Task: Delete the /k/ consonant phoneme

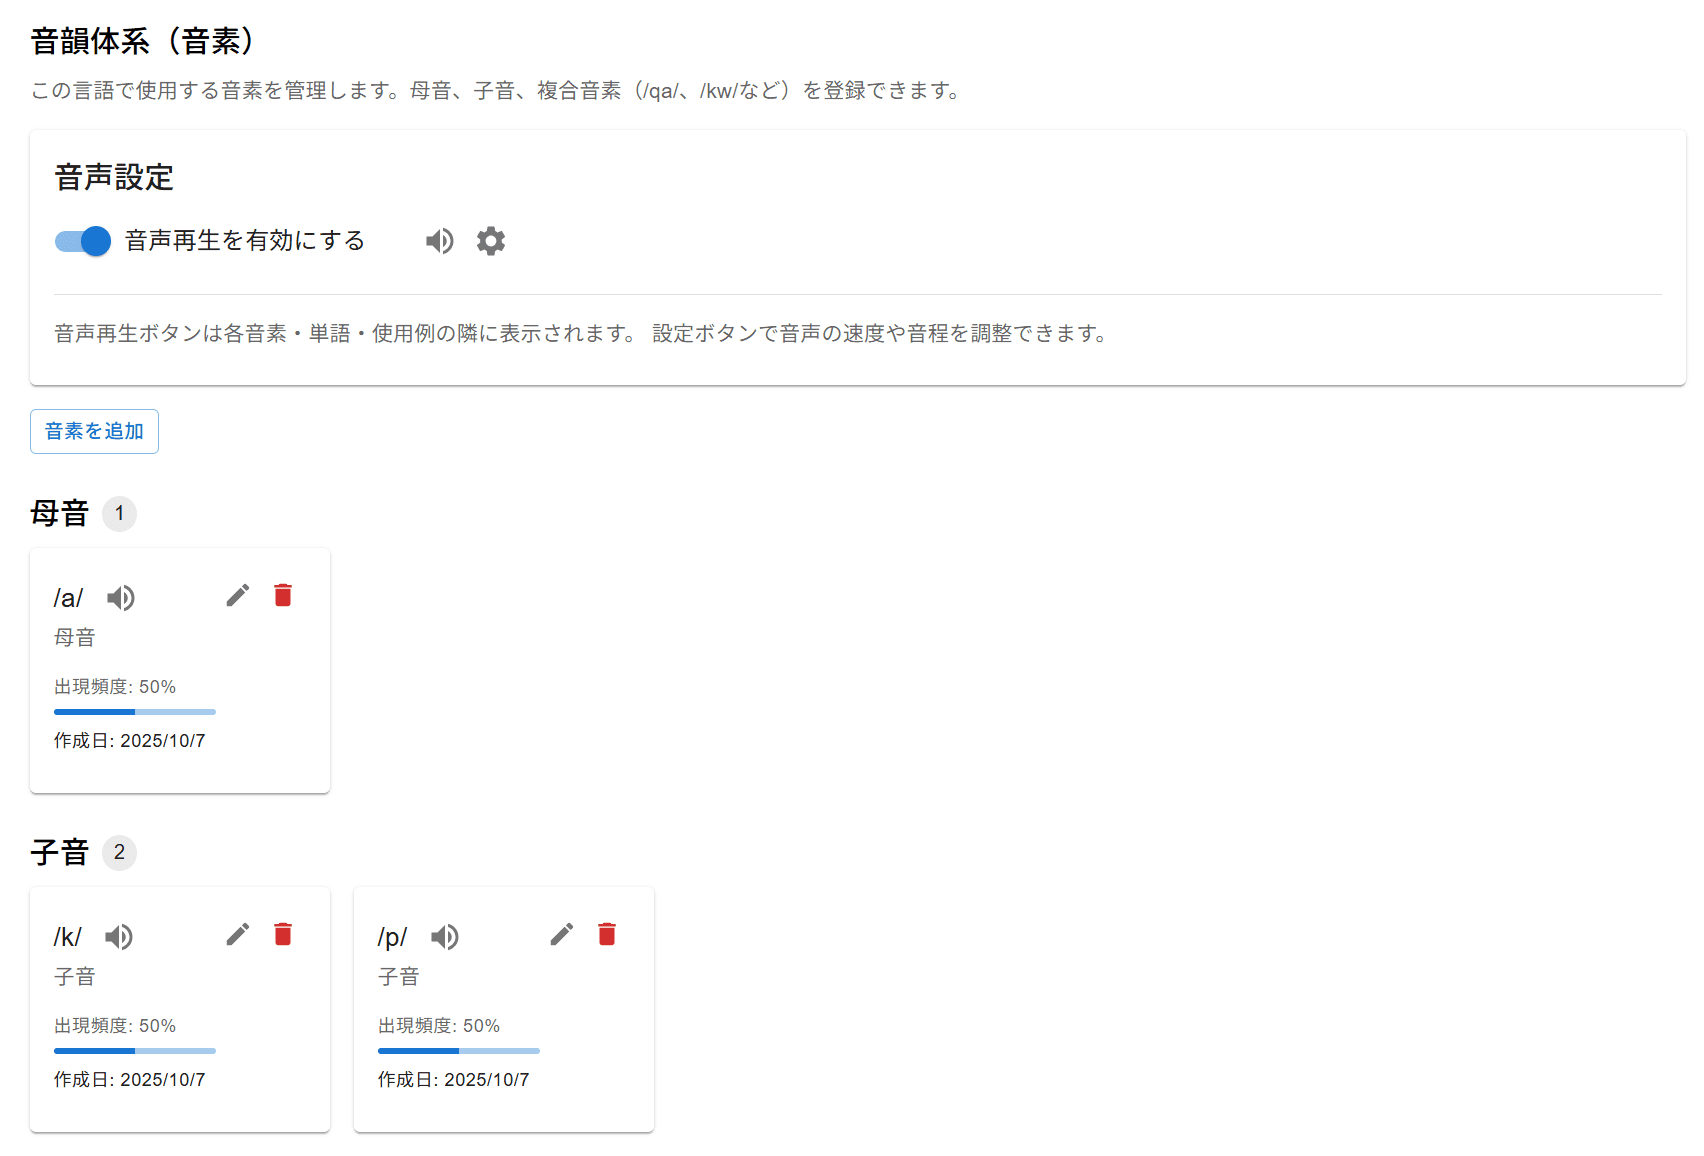Action: [283, 935]
